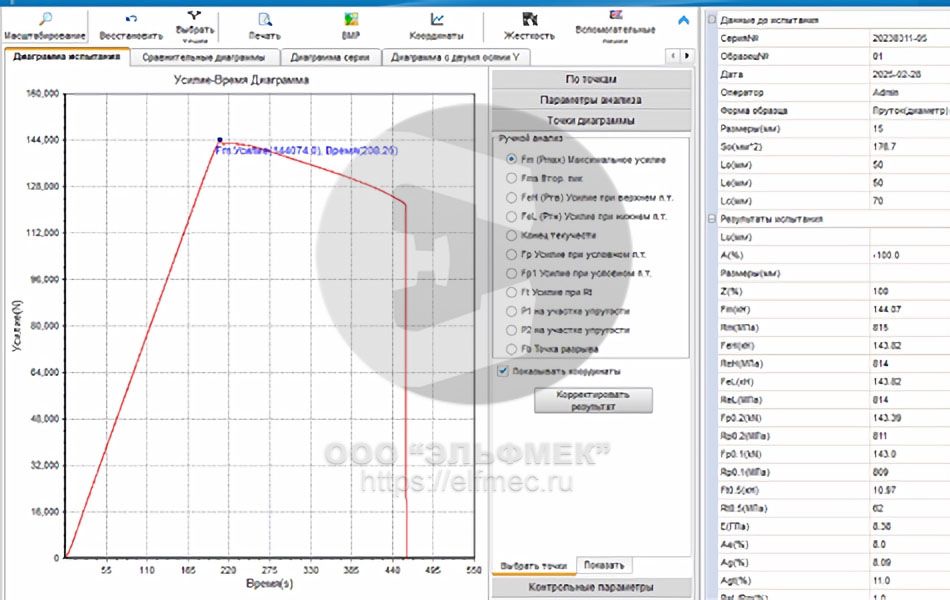
Task: Switch to the Выбрать точки bottom tab
Action: click(x=533, y=565)
